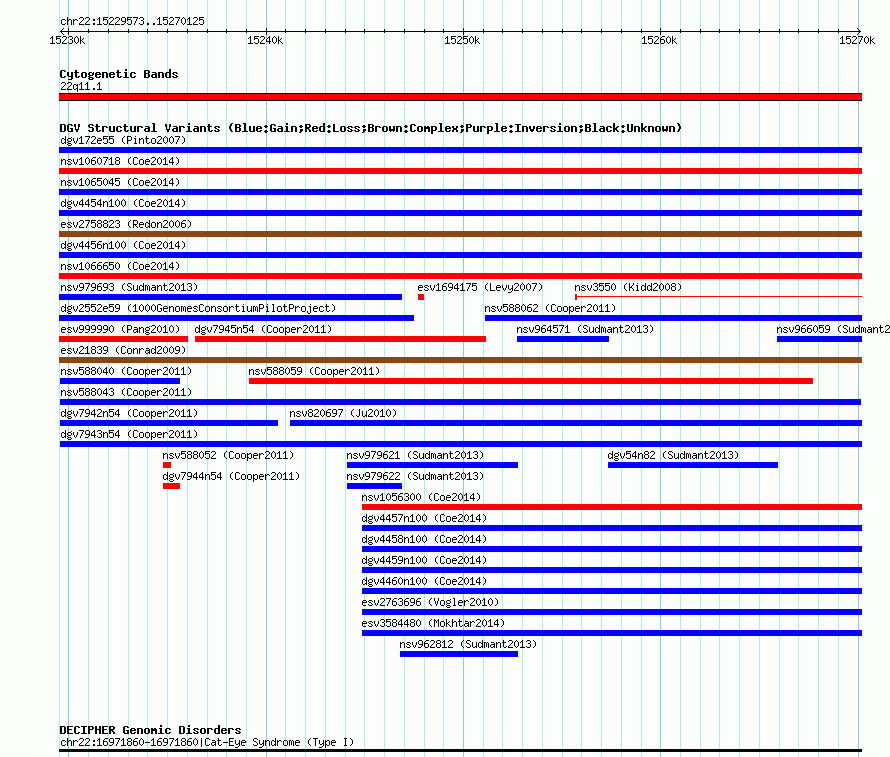Open nsv1066650 (Coe2014) variant label
The image size is (890, 757).
[120, 266]
